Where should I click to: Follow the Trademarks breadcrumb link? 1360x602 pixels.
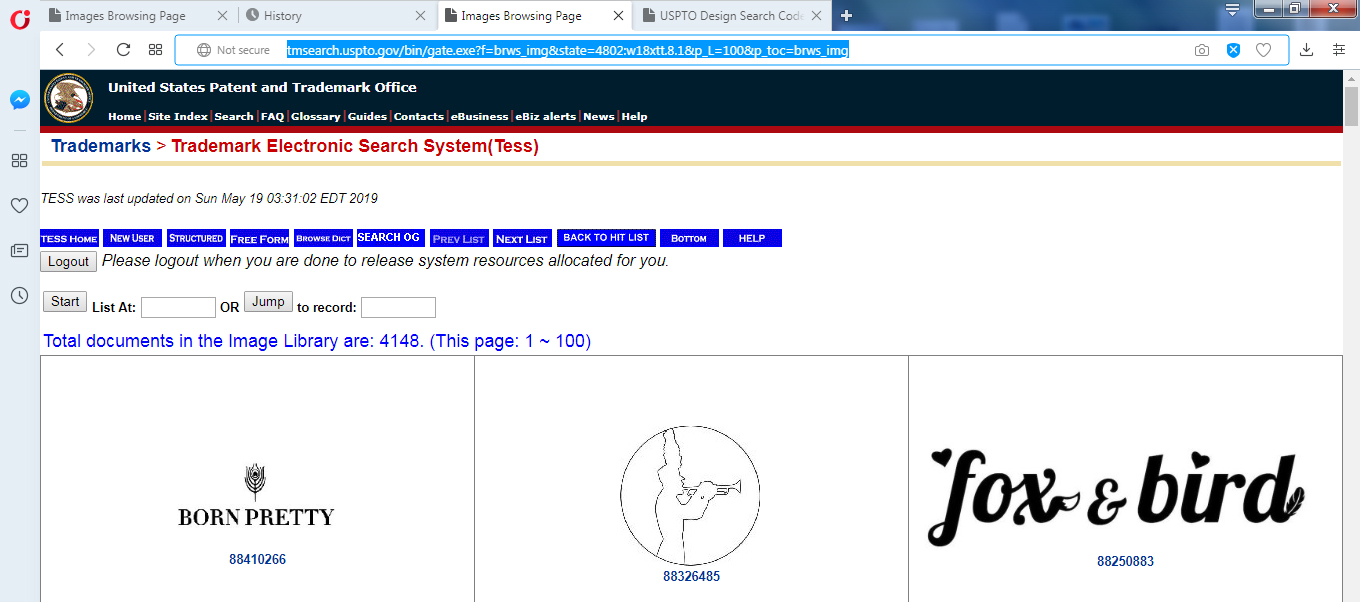click(x=101, y=146)
